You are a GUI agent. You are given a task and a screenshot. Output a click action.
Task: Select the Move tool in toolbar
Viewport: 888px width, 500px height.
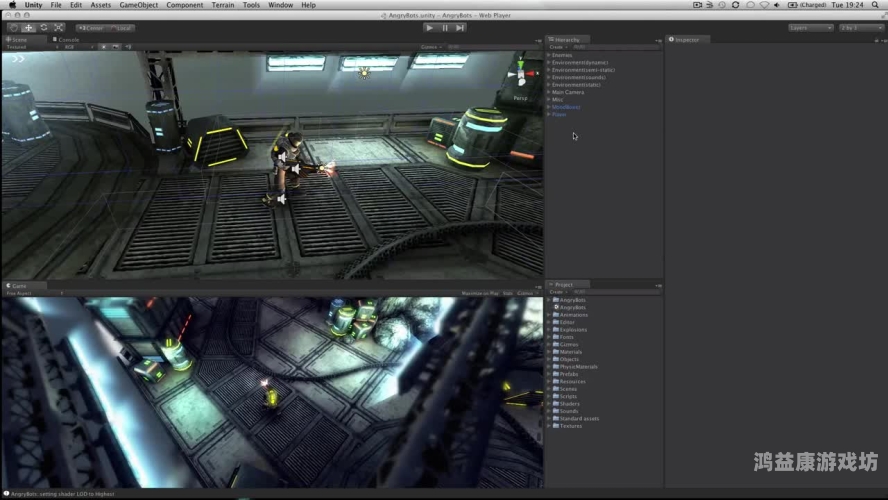29,28
